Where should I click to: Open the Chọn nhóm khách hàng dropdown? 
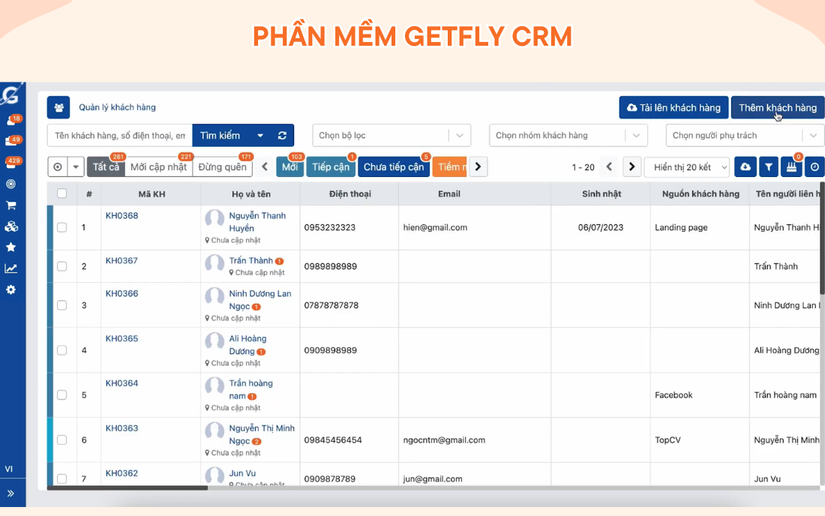(x=568, y=136)
